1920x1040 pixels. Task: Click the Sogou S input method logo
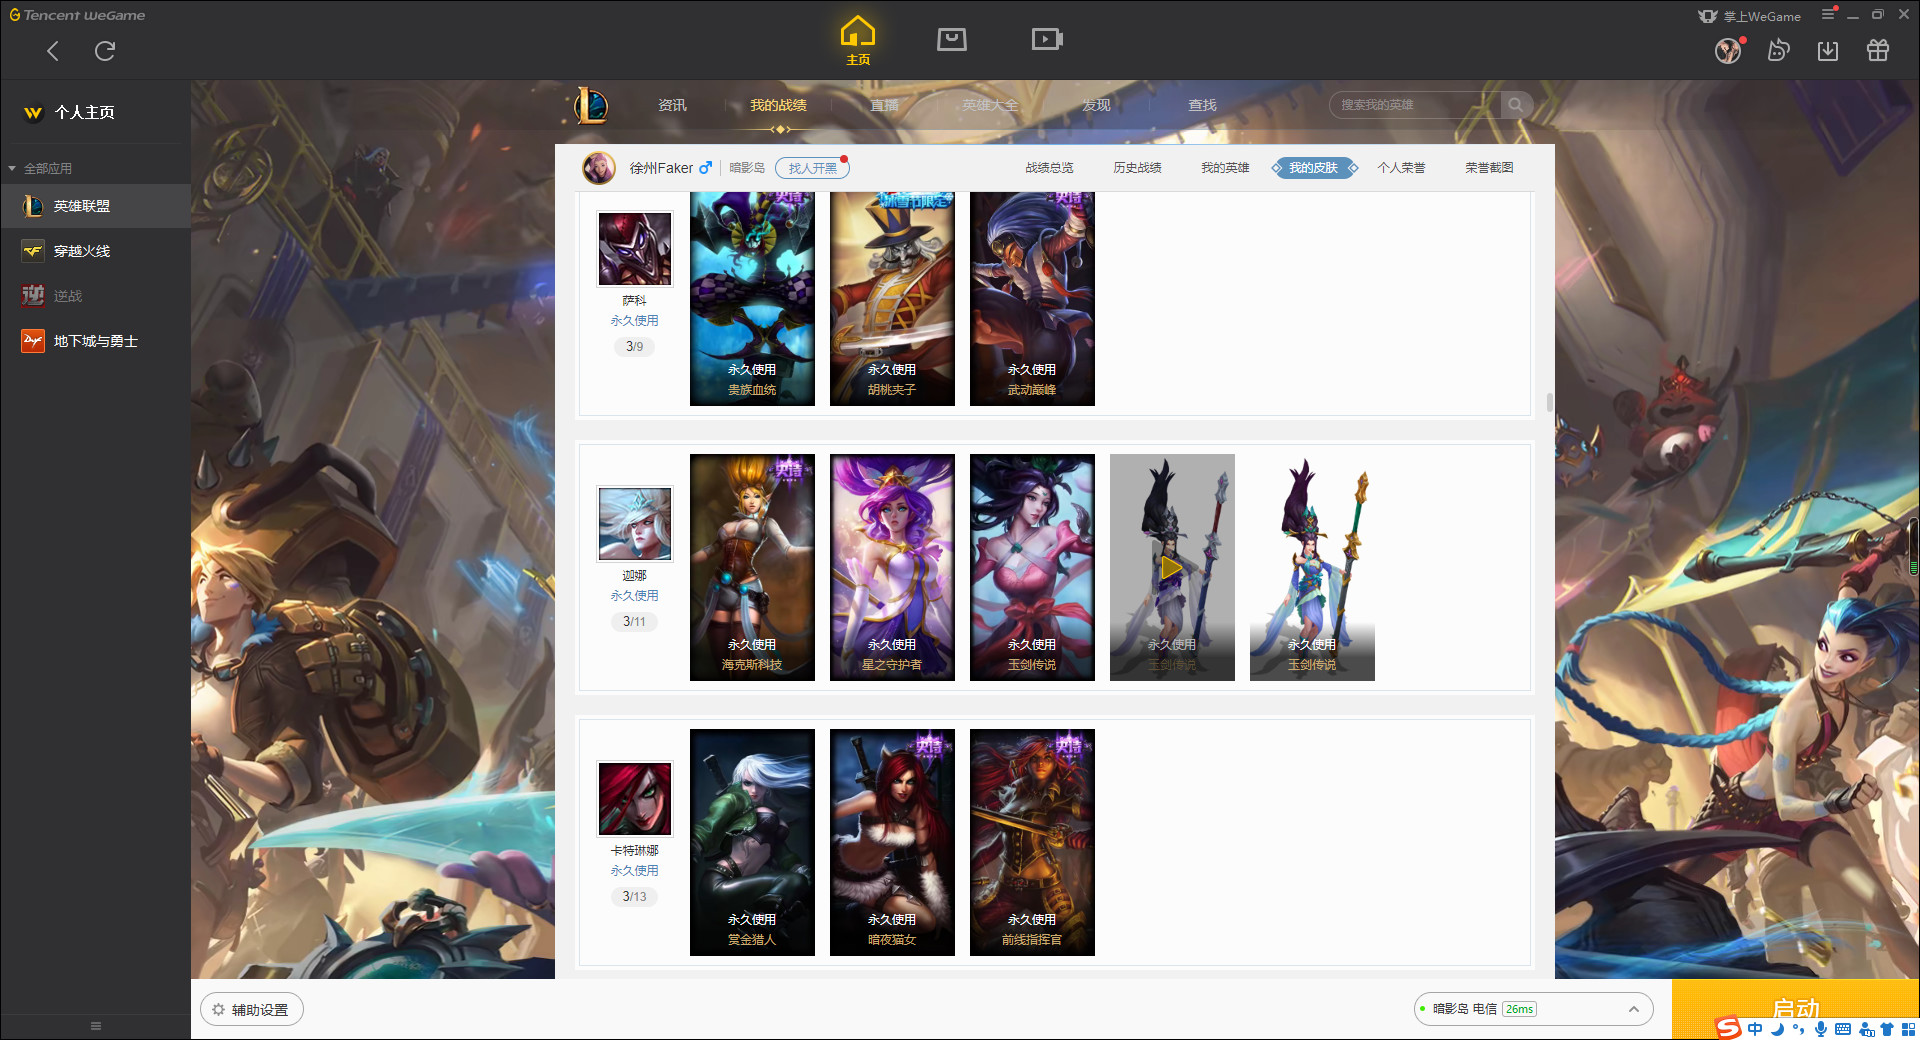1728,1028
